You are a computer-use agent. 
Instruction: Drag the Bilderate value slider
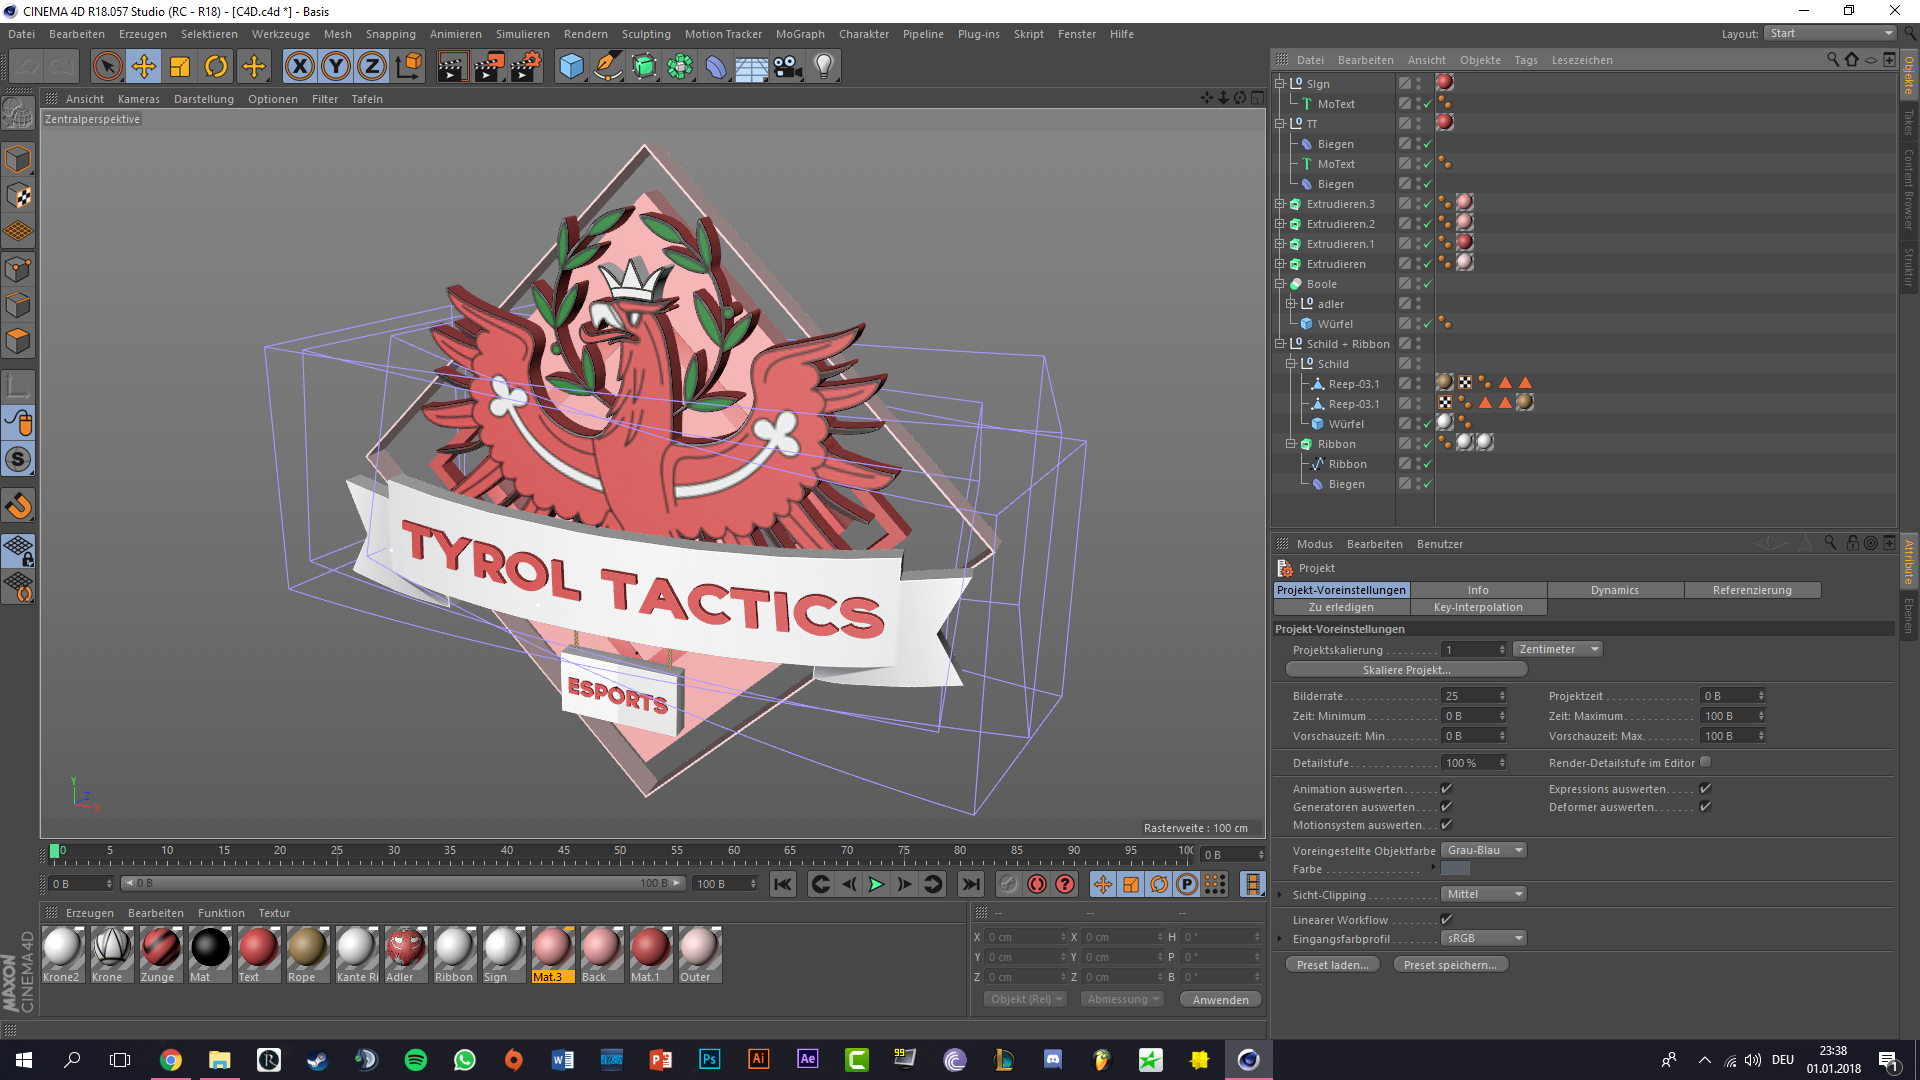[x=1468, y=695]
